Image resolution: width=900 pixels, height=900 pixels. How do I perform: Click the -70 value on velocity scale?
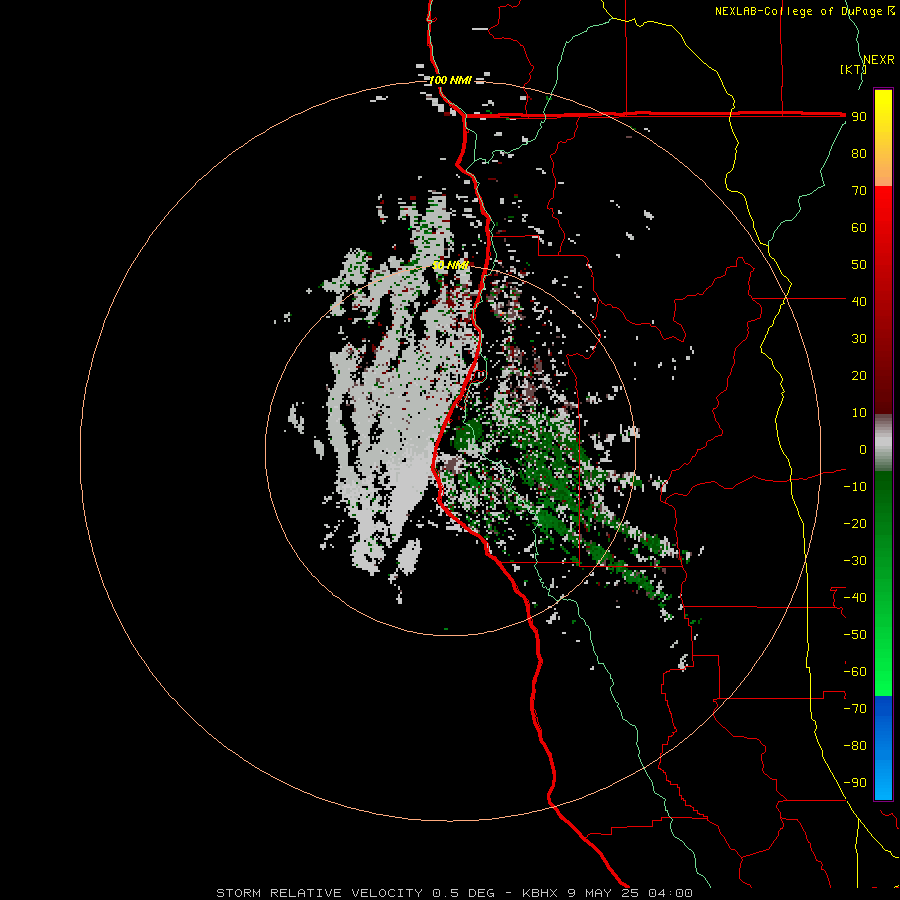click(855, 708)
